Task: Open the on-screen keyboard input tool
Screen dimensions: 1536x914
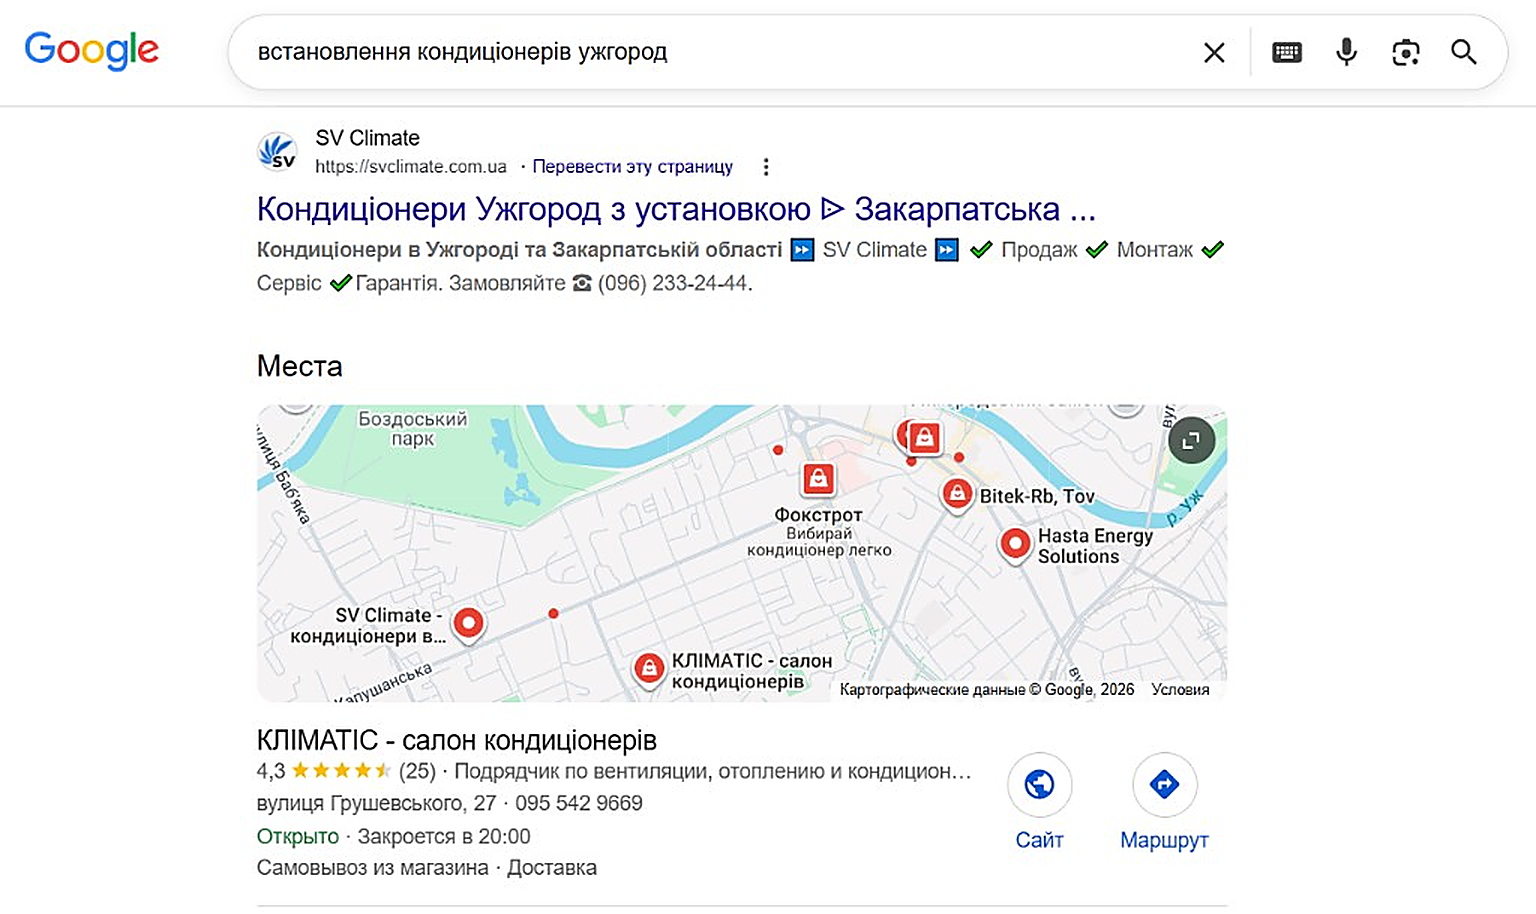Action: click(x=1287, y=53)
